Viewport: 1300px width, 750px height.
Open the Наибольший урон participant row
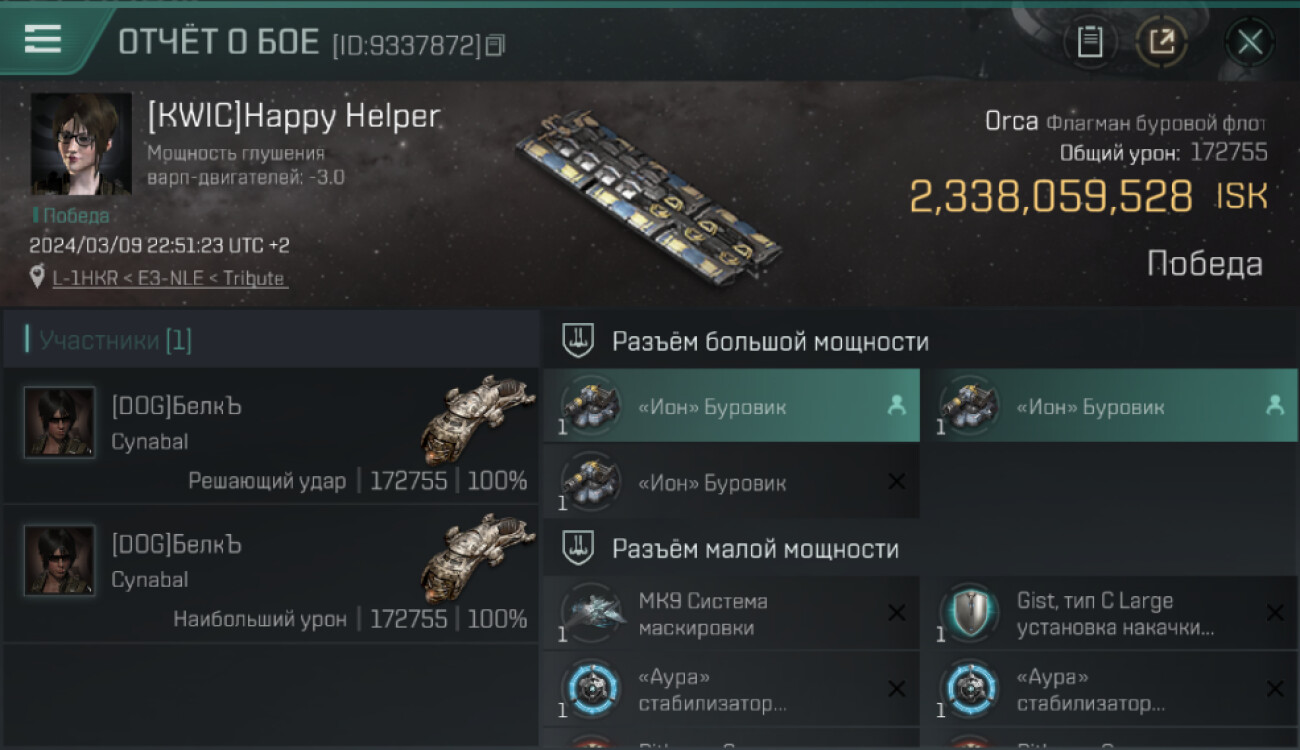point(270,574)
